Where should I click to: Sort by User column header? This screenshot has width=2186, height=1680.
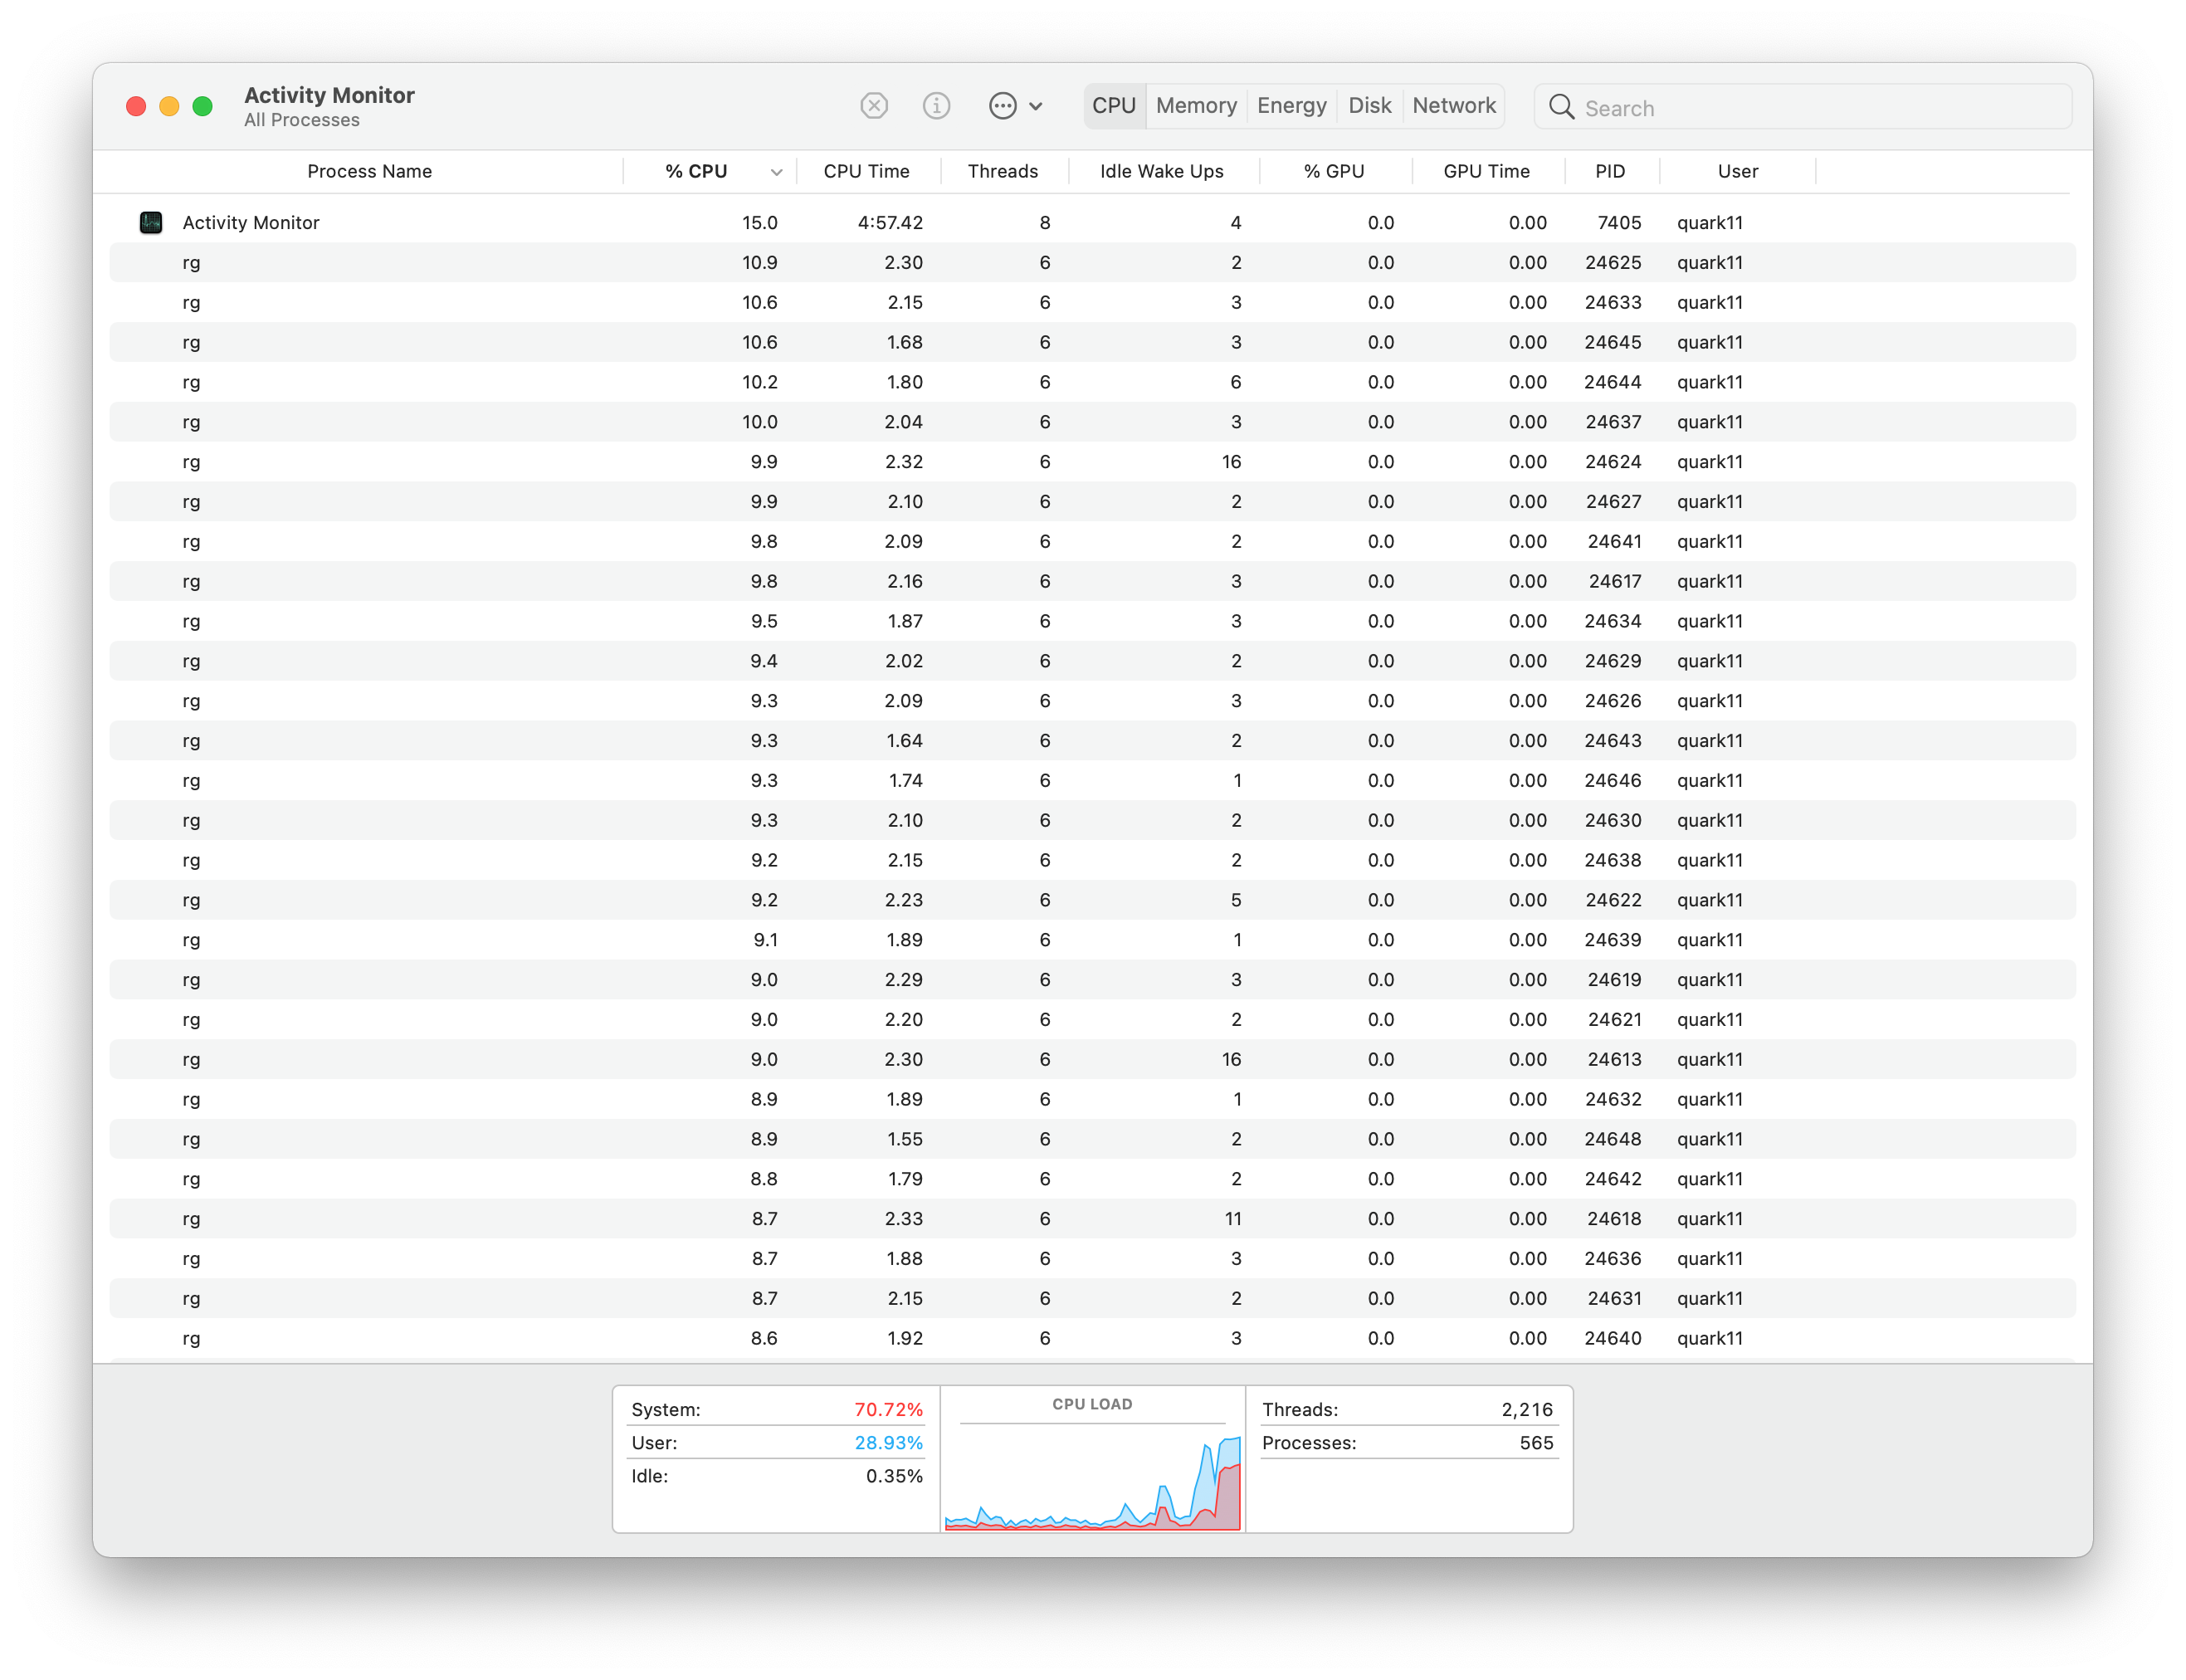tap(1737, 171)
